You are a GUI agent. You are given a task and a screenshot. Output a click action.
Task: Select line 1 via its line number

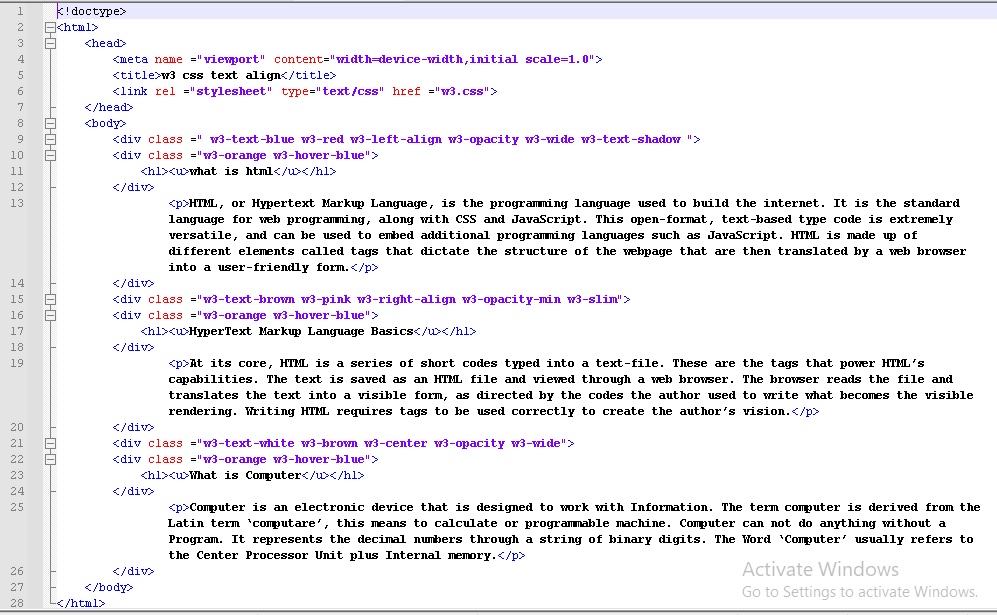pos(20,11)
